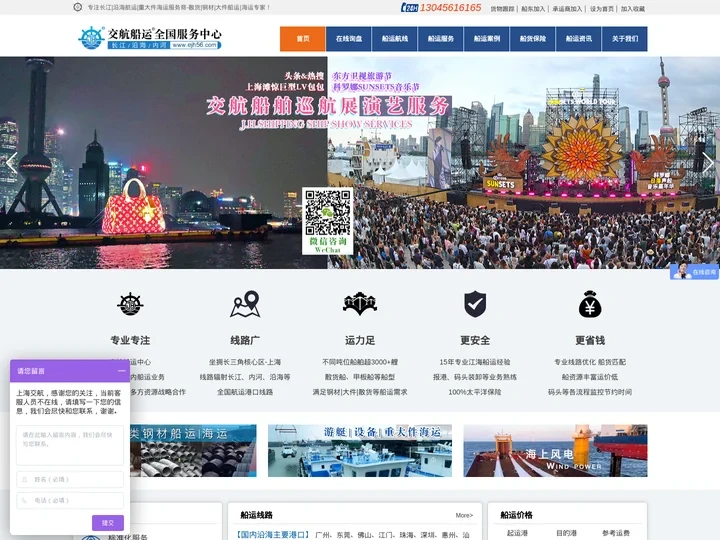
Task: Click the purple 提交 submit button
Action: point(108,523)
